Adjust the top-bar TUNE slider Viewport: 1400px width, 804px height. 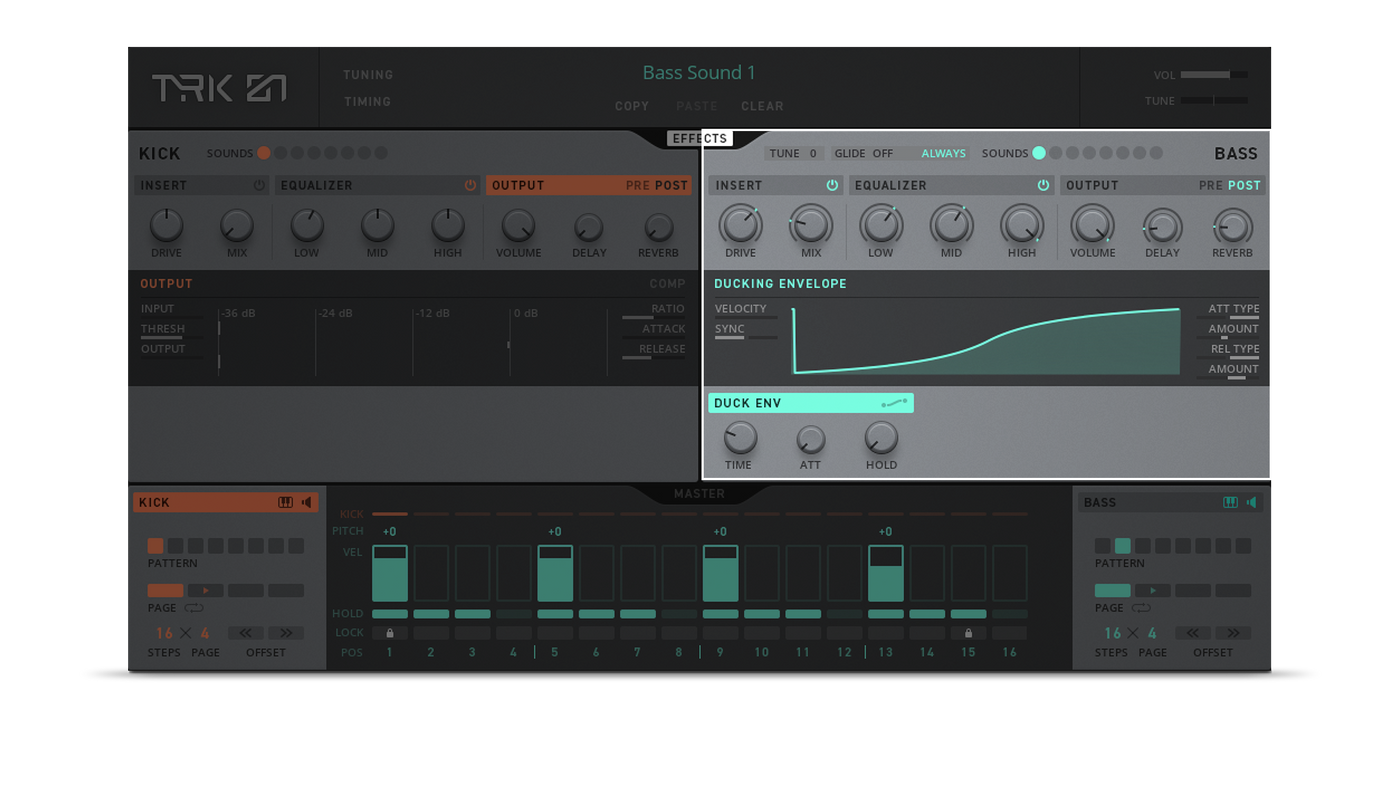(1214, 101)
